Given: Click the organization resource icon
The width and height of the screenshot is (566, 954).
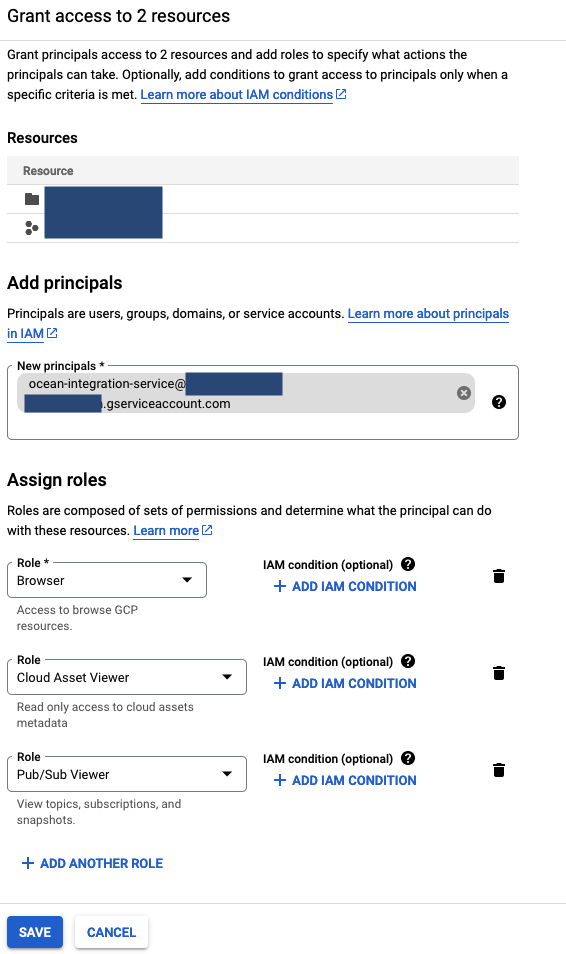Looking at the screenshot, I should [32, 228].
